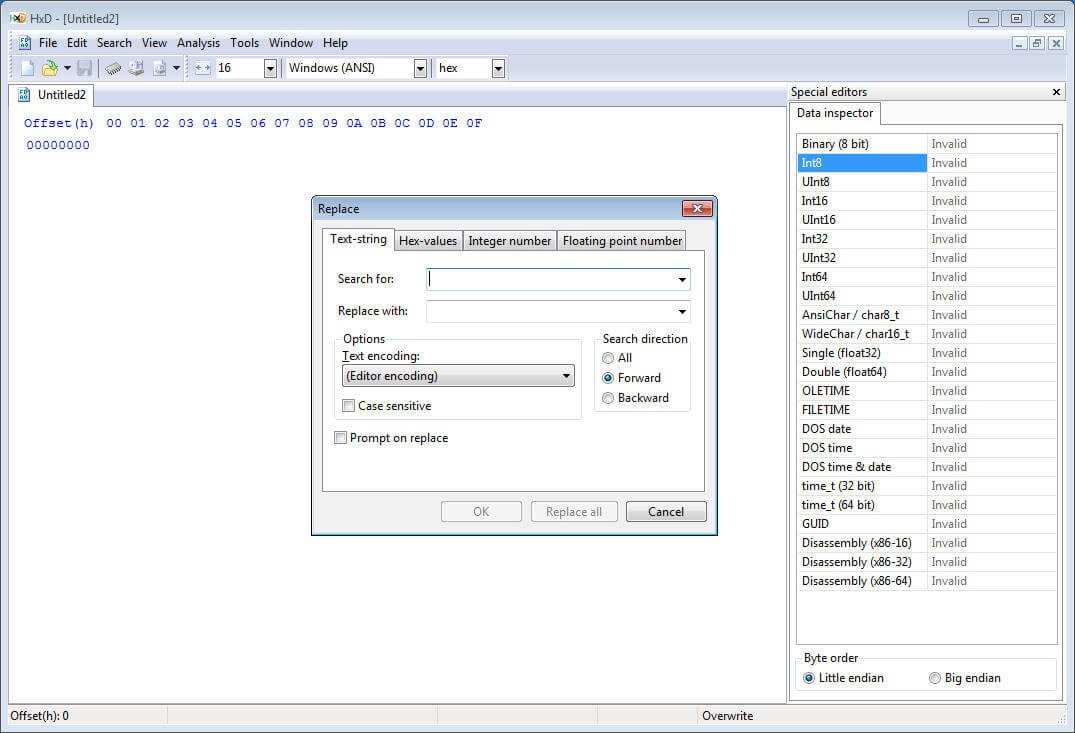Open the Text encoding dropdown

coord(568,375)
